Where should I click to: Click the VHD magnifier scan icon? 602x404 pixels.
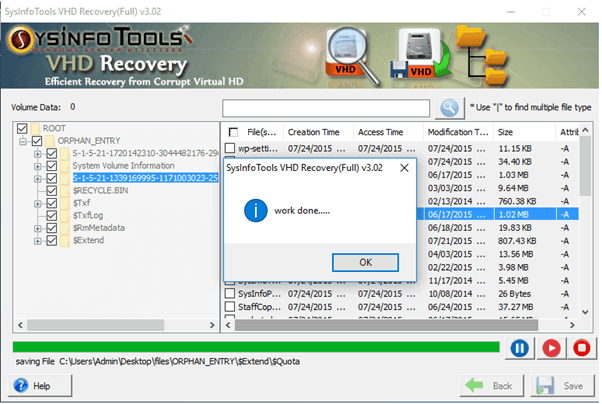pos(351,56)
